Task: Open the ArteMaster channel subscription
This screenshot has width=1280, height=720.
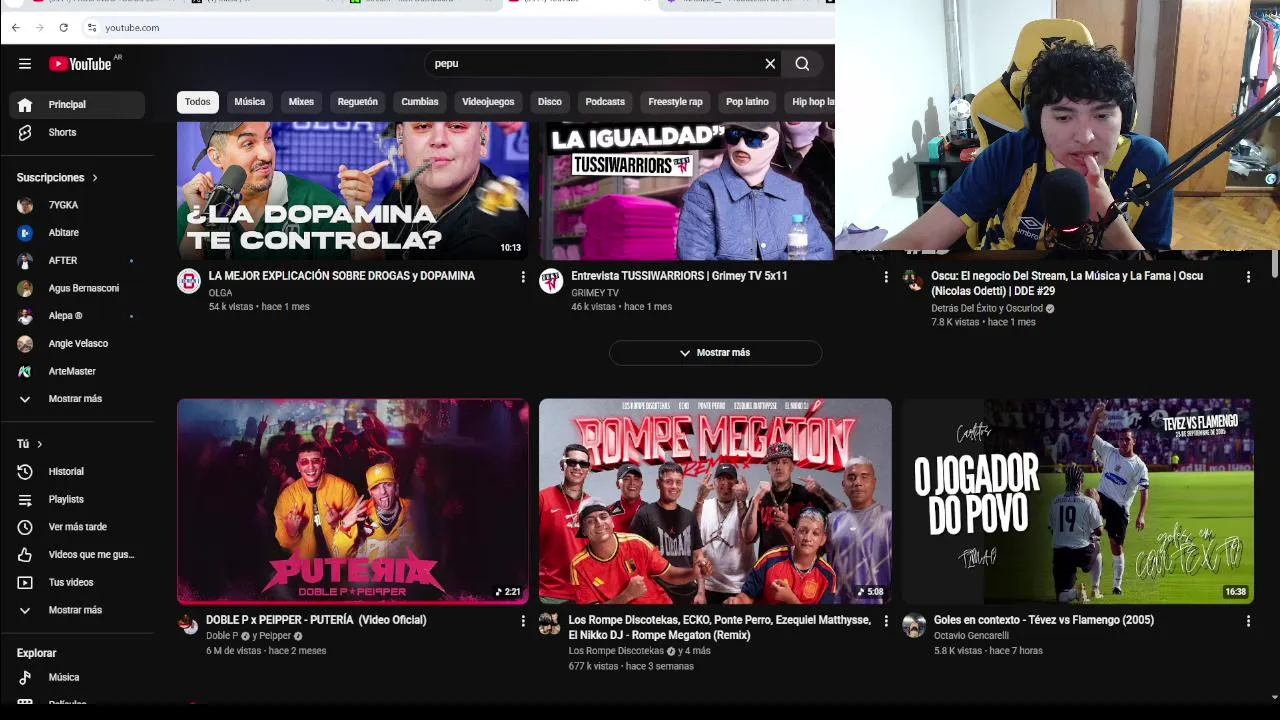Action: tap(77, 371)
